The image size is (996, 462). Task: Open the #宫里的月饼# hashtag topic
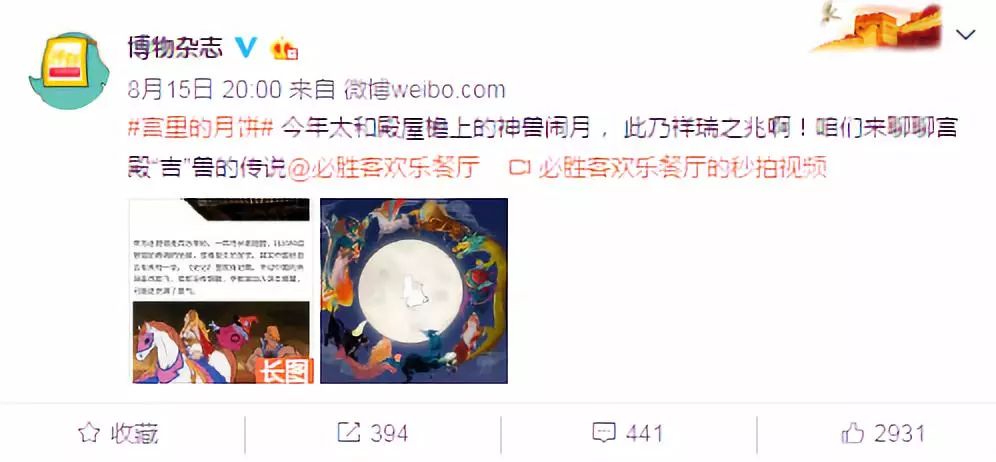tap(200, 129)
